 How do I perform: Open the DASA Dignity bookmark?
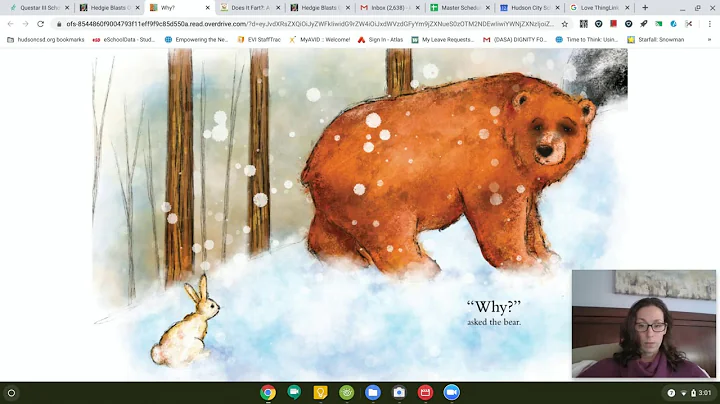pos(515,39)
